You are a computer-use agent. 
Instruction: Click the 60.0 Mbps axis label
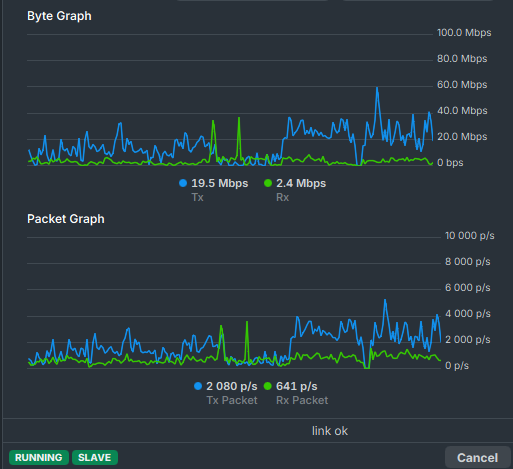tap(462, 85)
